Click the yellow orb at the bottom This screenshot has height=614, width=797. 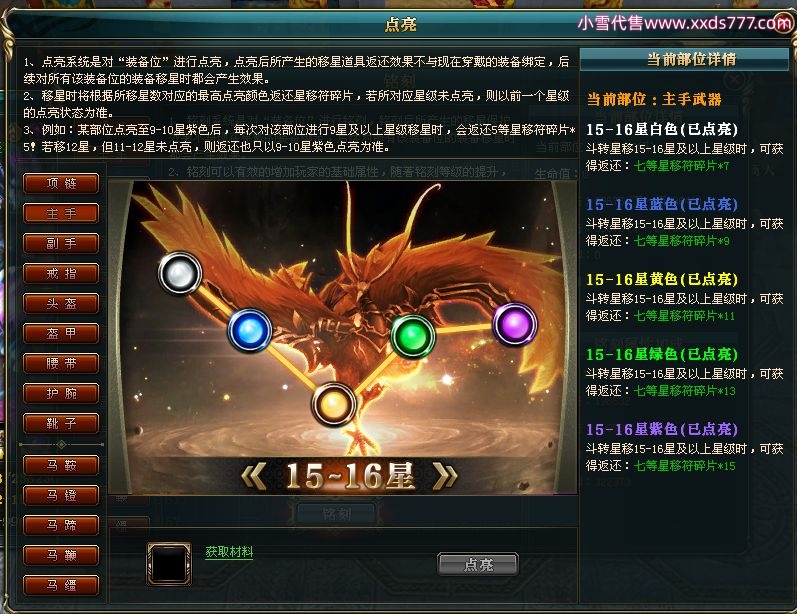[333, 405]
